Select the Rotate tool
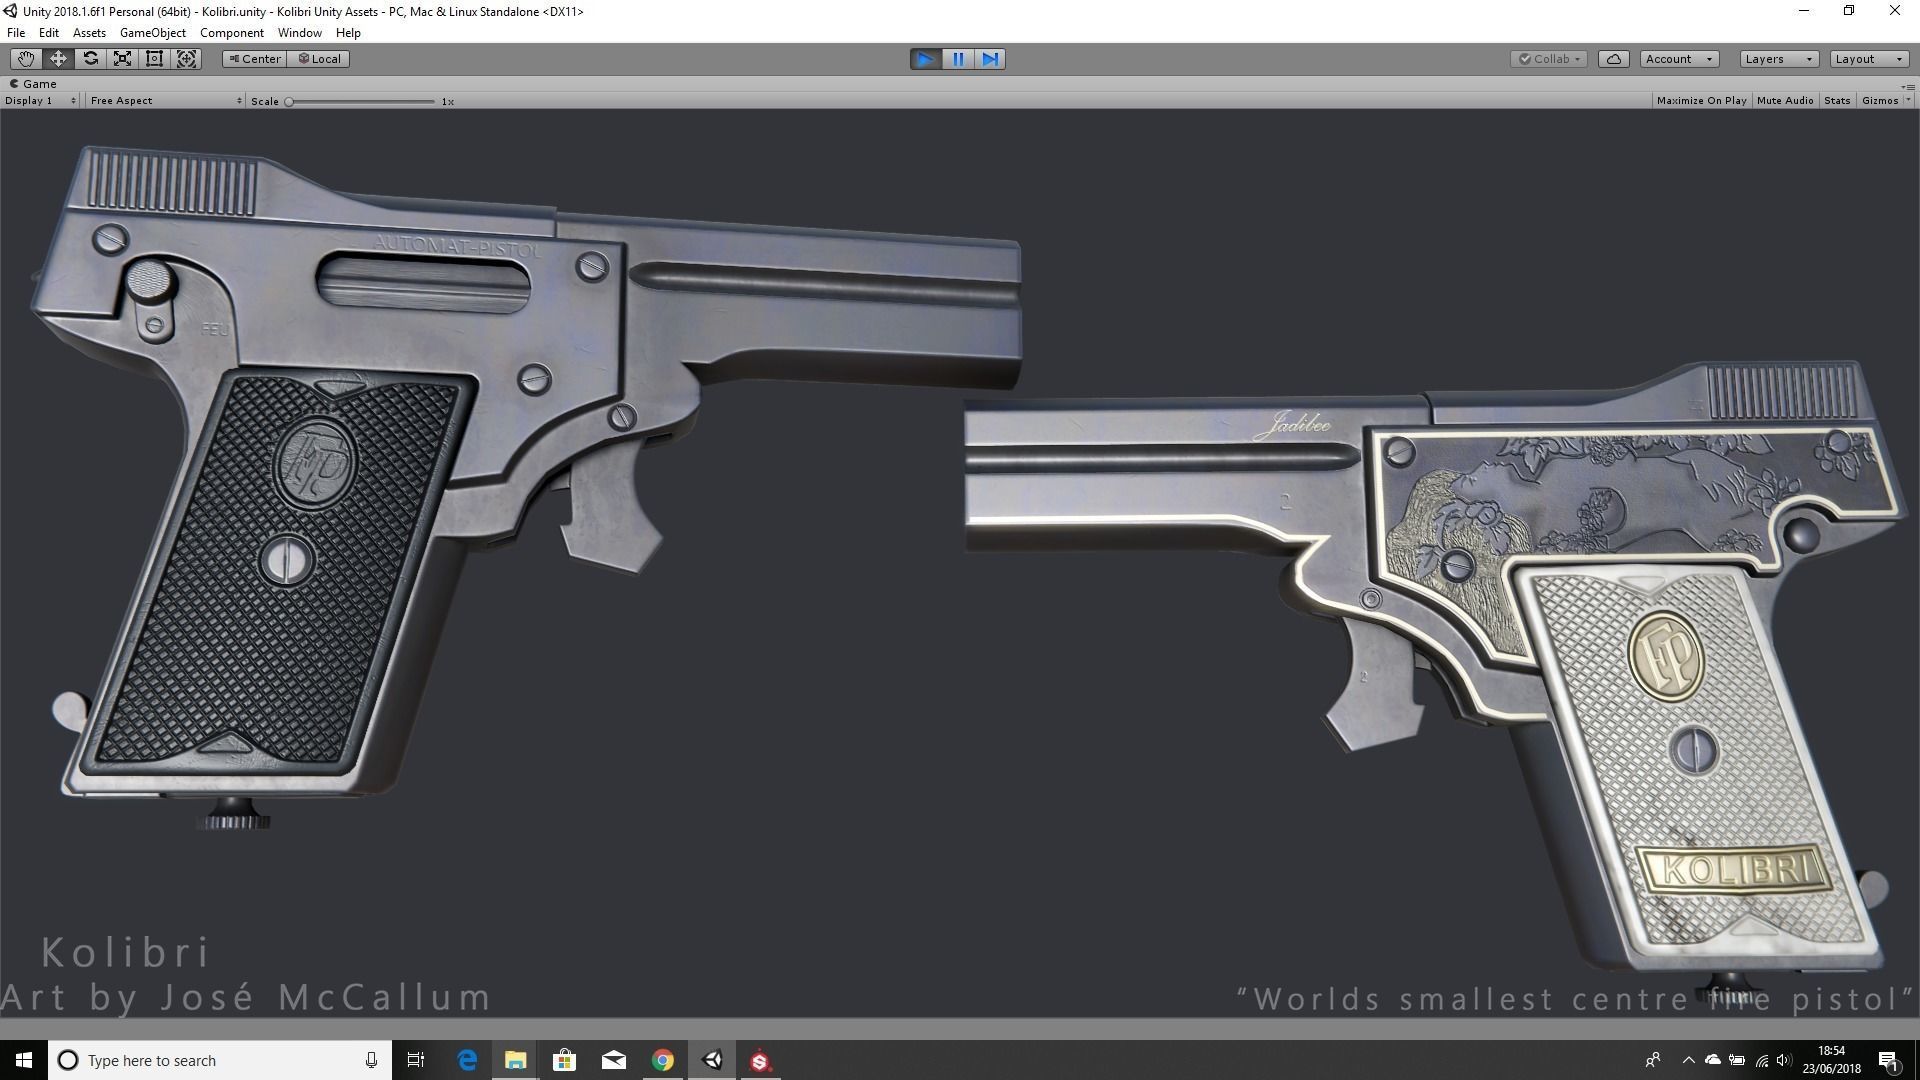This screenshot has height=1080, width=1920. point(90,59)
